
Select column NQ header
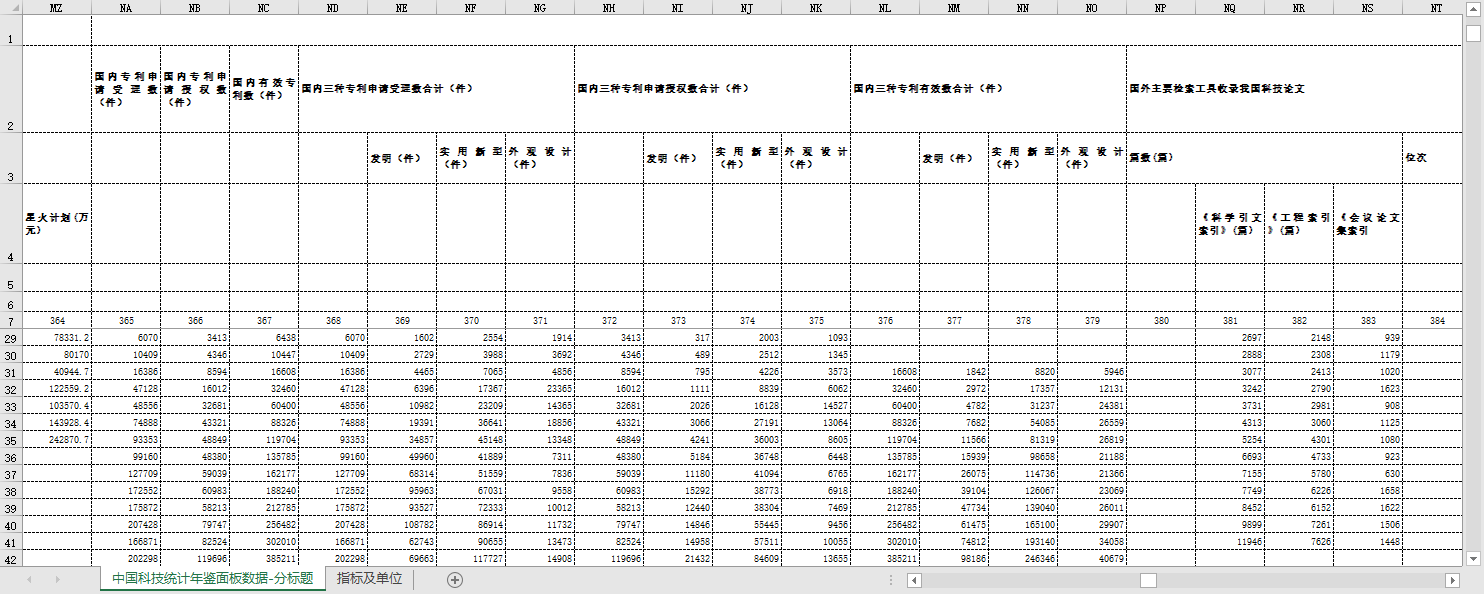1229,8
